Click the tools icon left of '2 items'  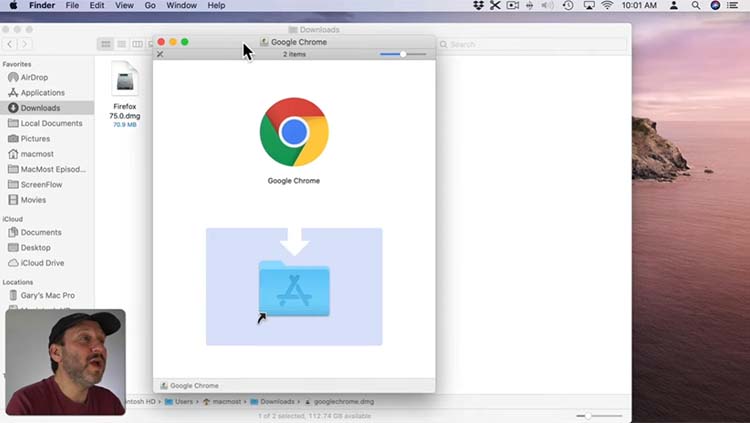(160, 54)
